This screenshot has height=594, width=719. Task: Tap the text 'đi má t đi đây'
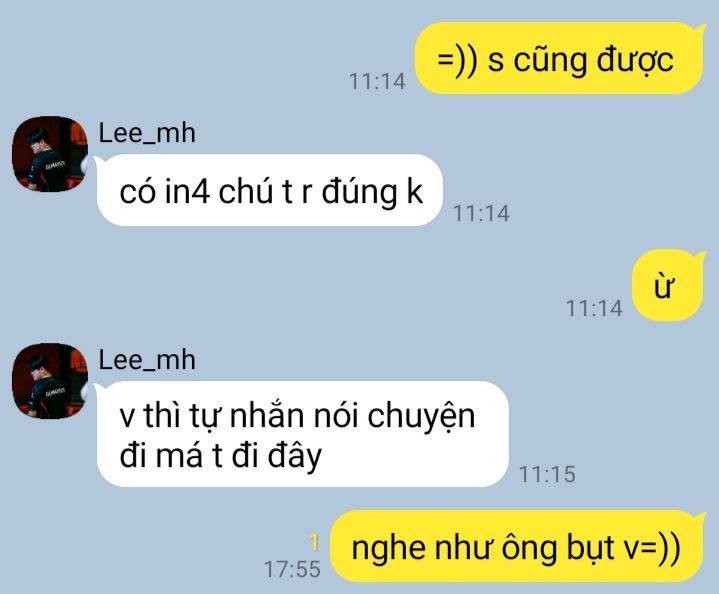[x=221, y=456]
